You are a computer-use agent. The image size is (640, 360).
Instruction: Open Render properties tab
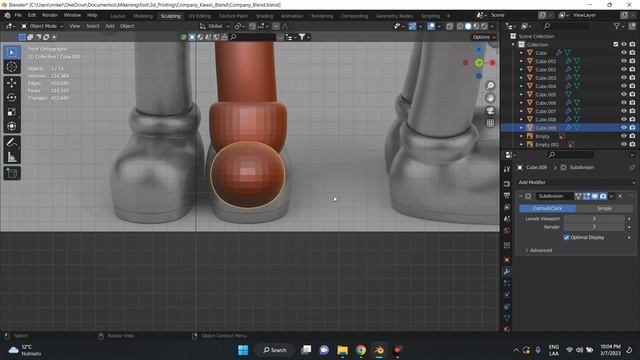click(x=507, y=184)
